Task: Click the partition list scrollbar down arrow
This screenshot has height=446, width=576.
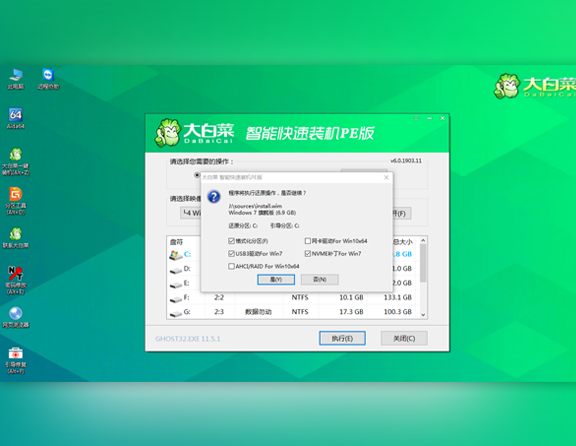Action: coord(423,315)
